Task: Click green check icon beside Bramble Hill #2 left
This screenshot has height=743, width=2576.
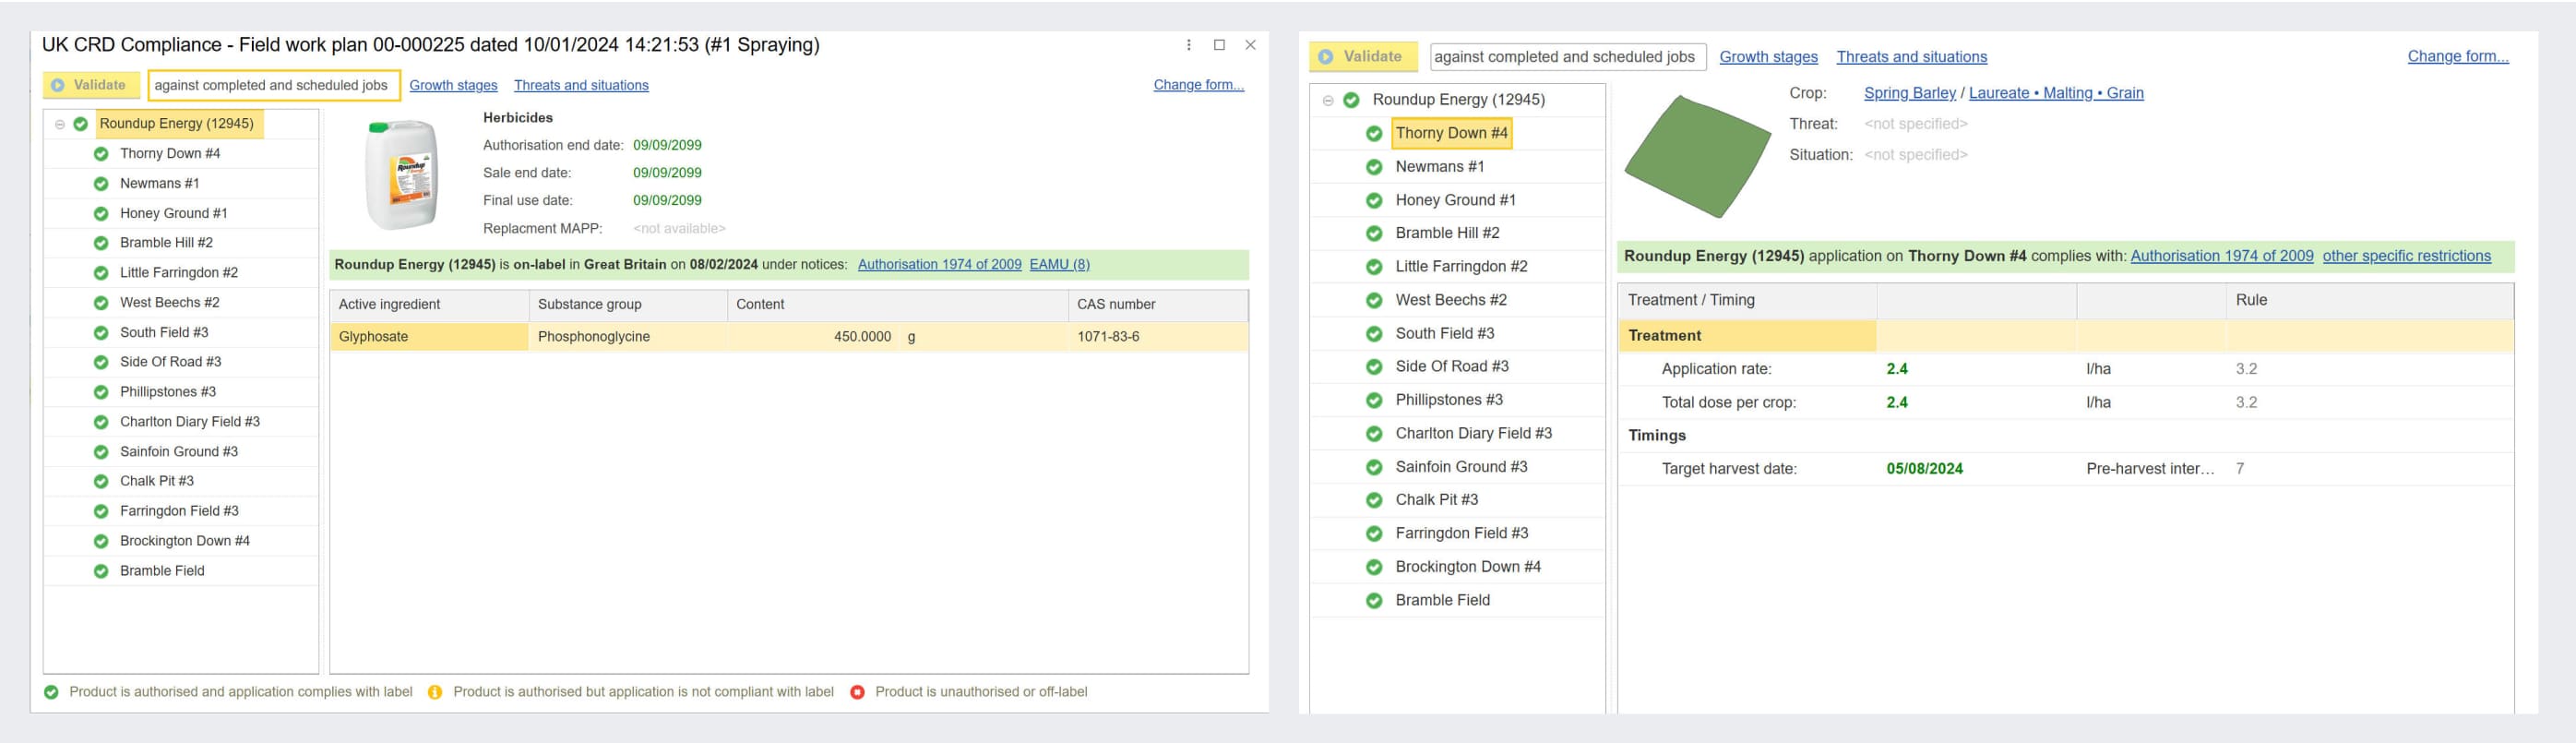Action: [101, 243]
